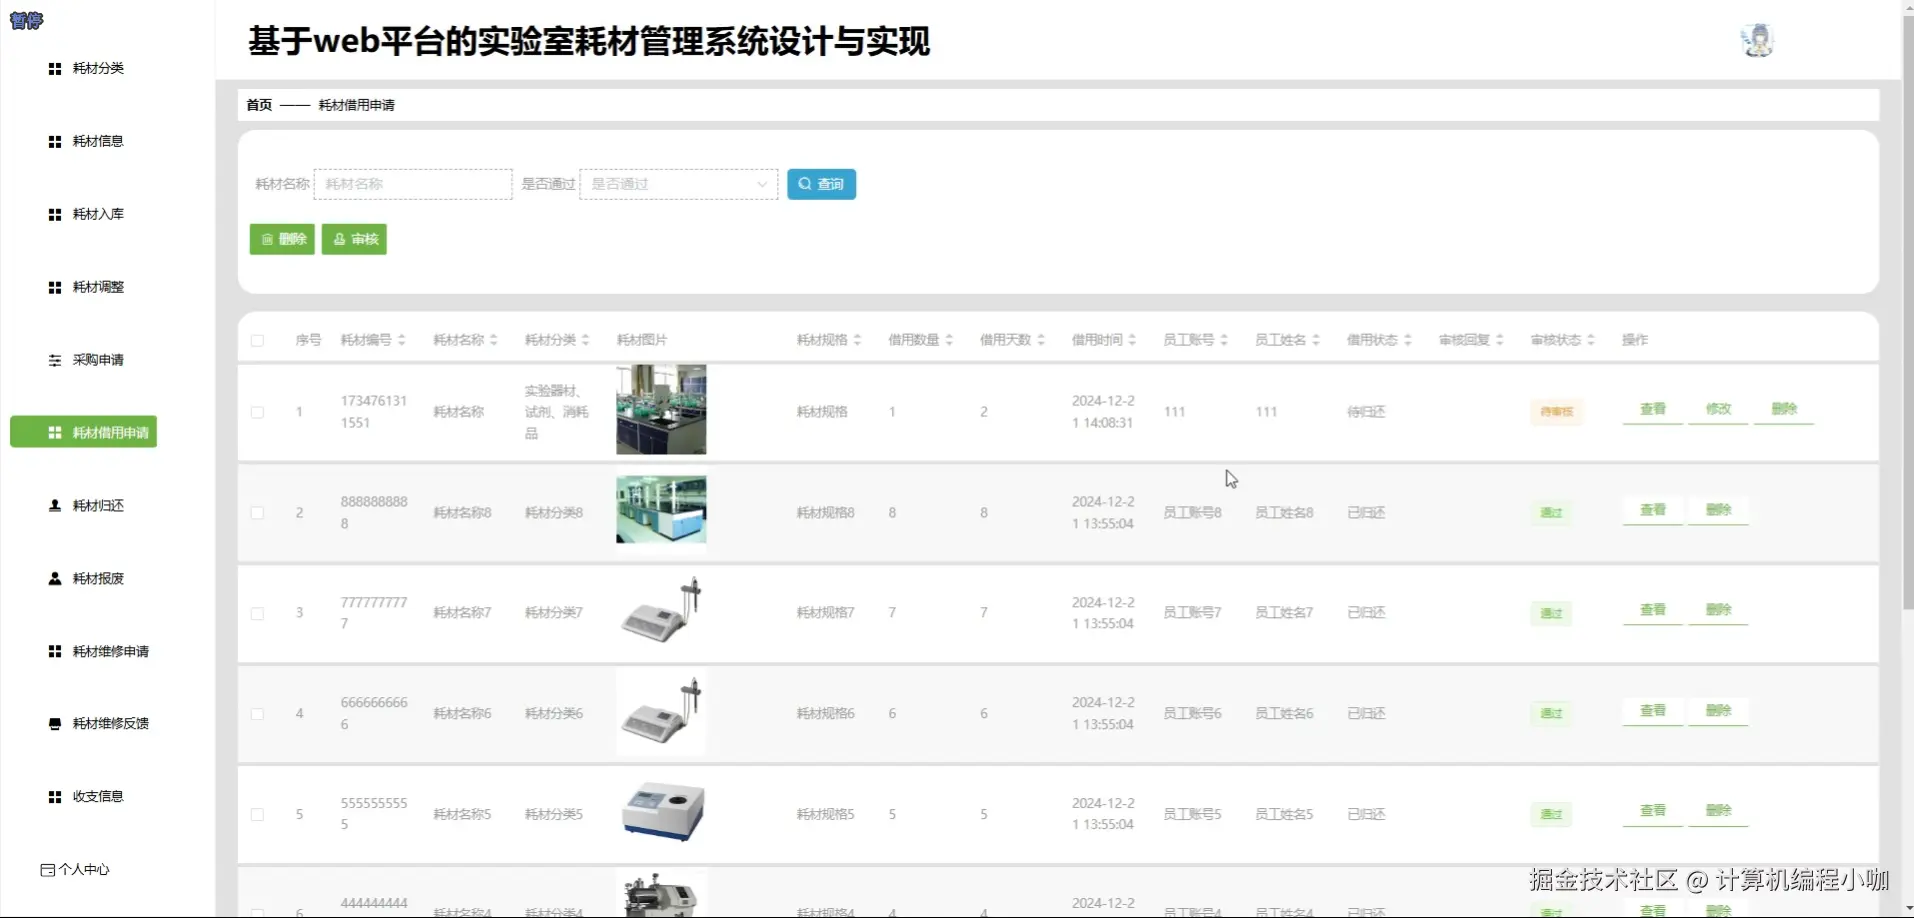Open 耗材归还 in the sidebar
This screenshot has height=918, width=1914.
tap(98, 506)
